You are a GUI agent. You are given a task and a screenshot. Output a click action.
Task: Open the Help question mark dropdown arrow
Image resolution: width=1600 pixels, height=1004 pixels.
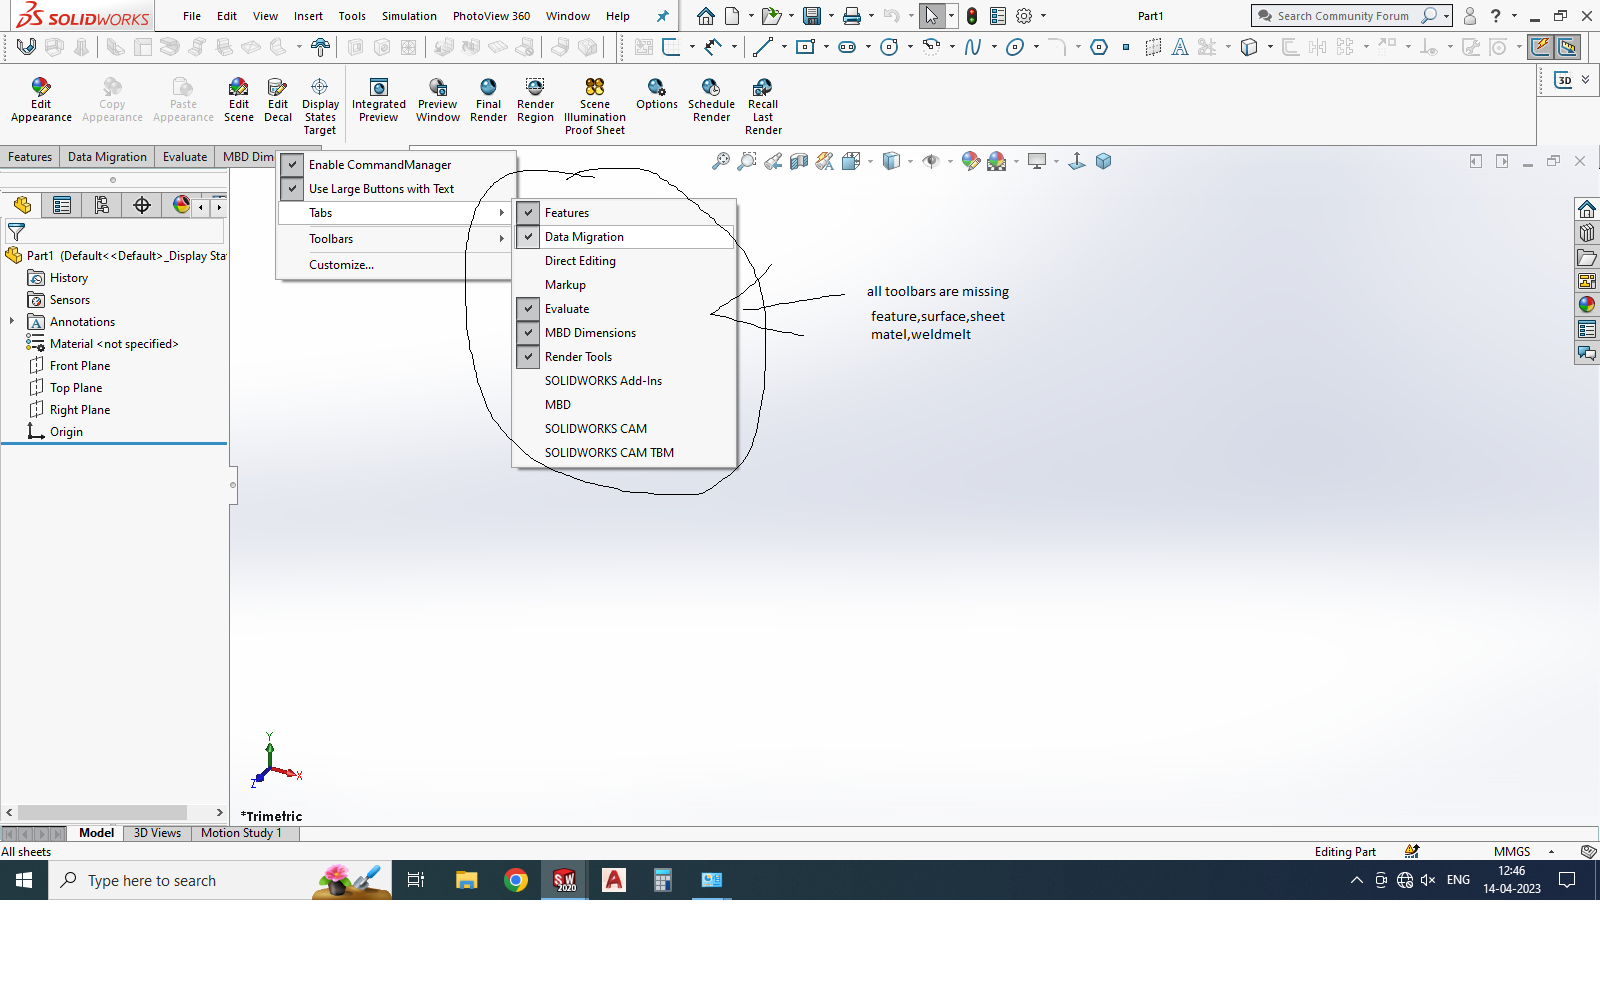coord(1513,16)
